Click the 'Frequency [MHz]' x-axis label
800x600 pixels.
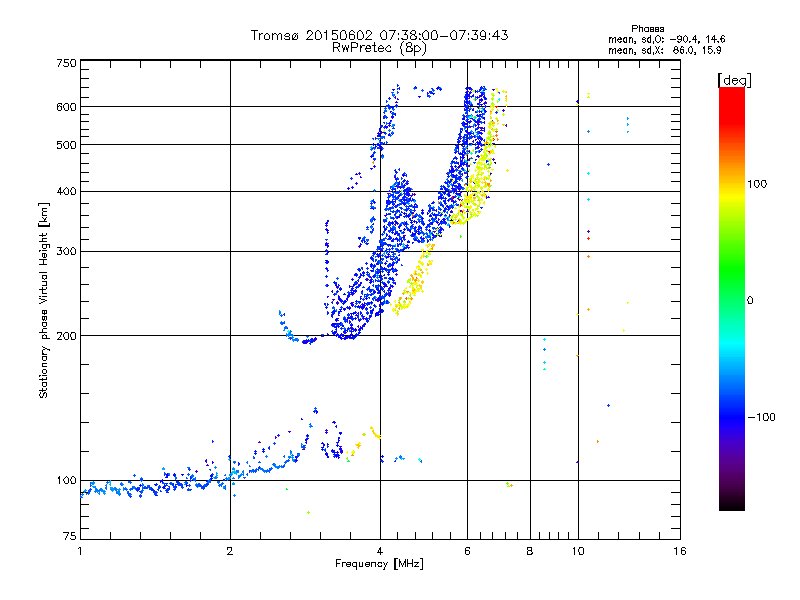point(379,564)
